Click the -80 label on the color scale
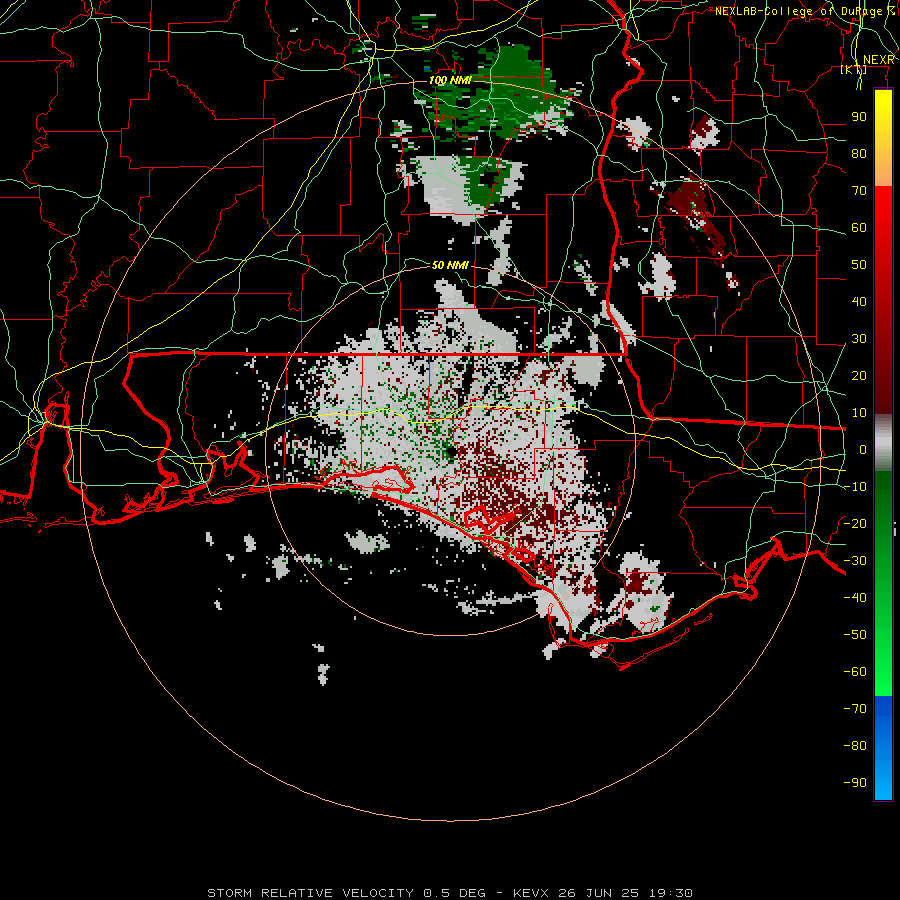900x900 pixels. tap(855, 746)
